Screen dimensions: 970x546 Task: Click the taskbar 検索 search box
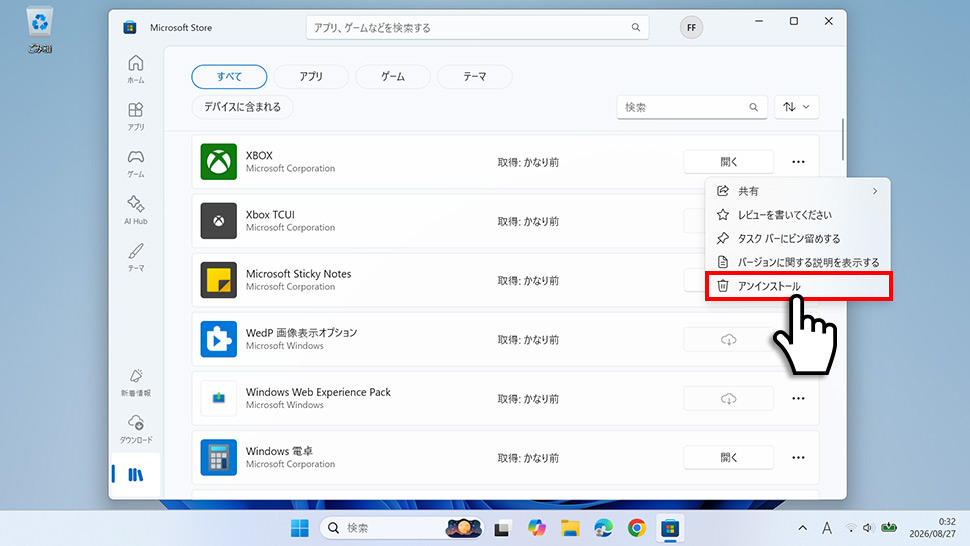pyautogui.click(x=402, y=528)
